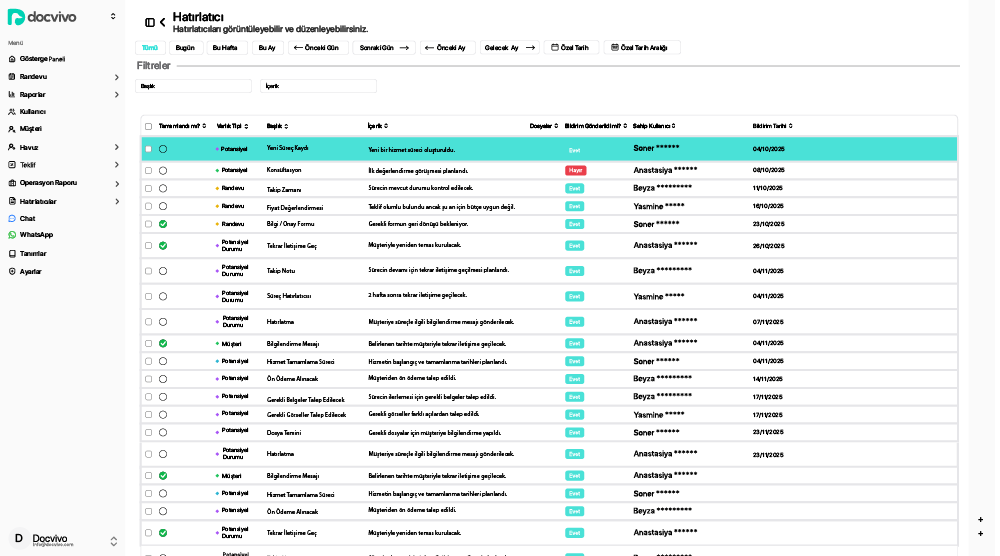Open Gösterge Paneli dashboard
Viewport: 1000px width, 556px height.
click(42, 59)
